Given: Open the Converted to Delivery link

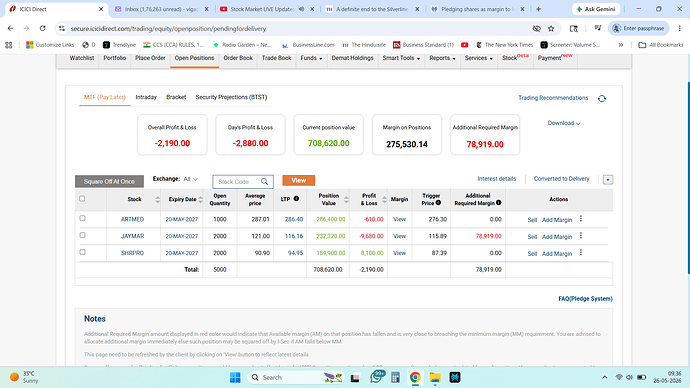Looking at the screenshot, I should pyautogui.click(x=561, y=179).
